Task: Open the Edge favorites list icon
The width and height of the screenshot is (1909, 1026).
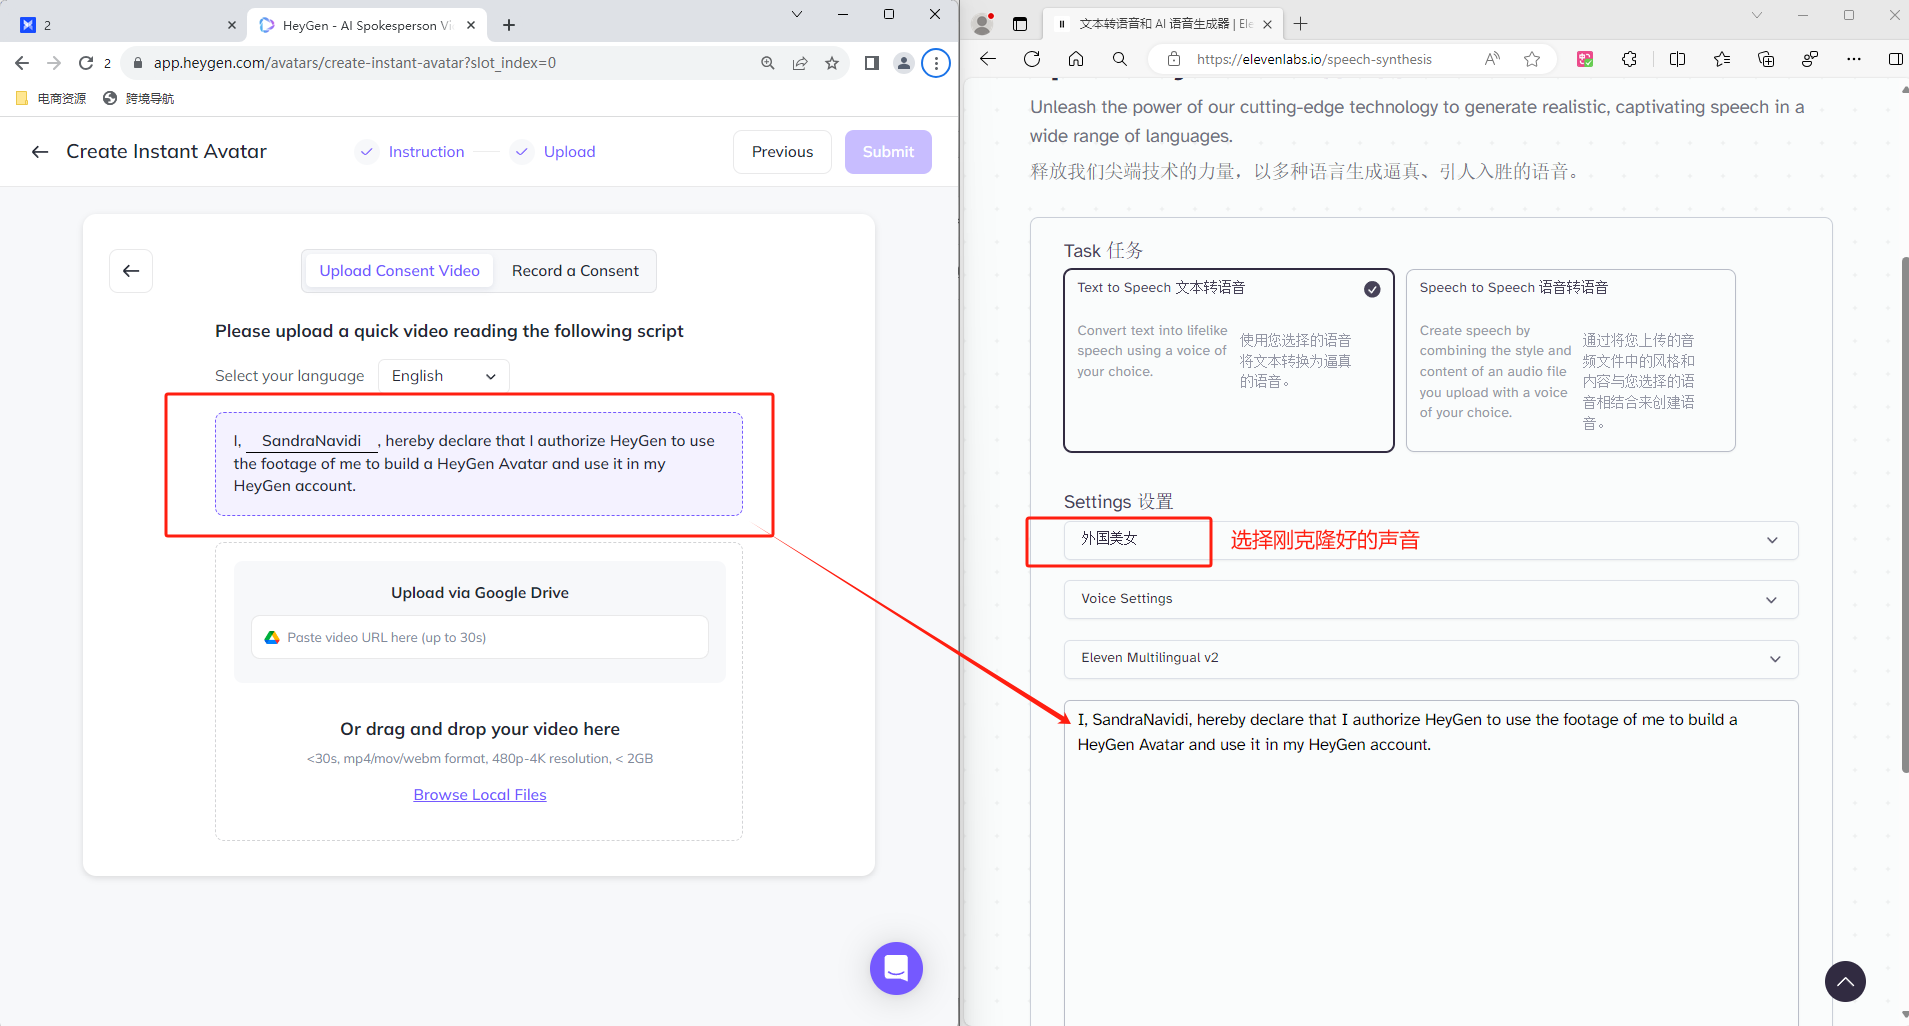Action: (1722, 59)
